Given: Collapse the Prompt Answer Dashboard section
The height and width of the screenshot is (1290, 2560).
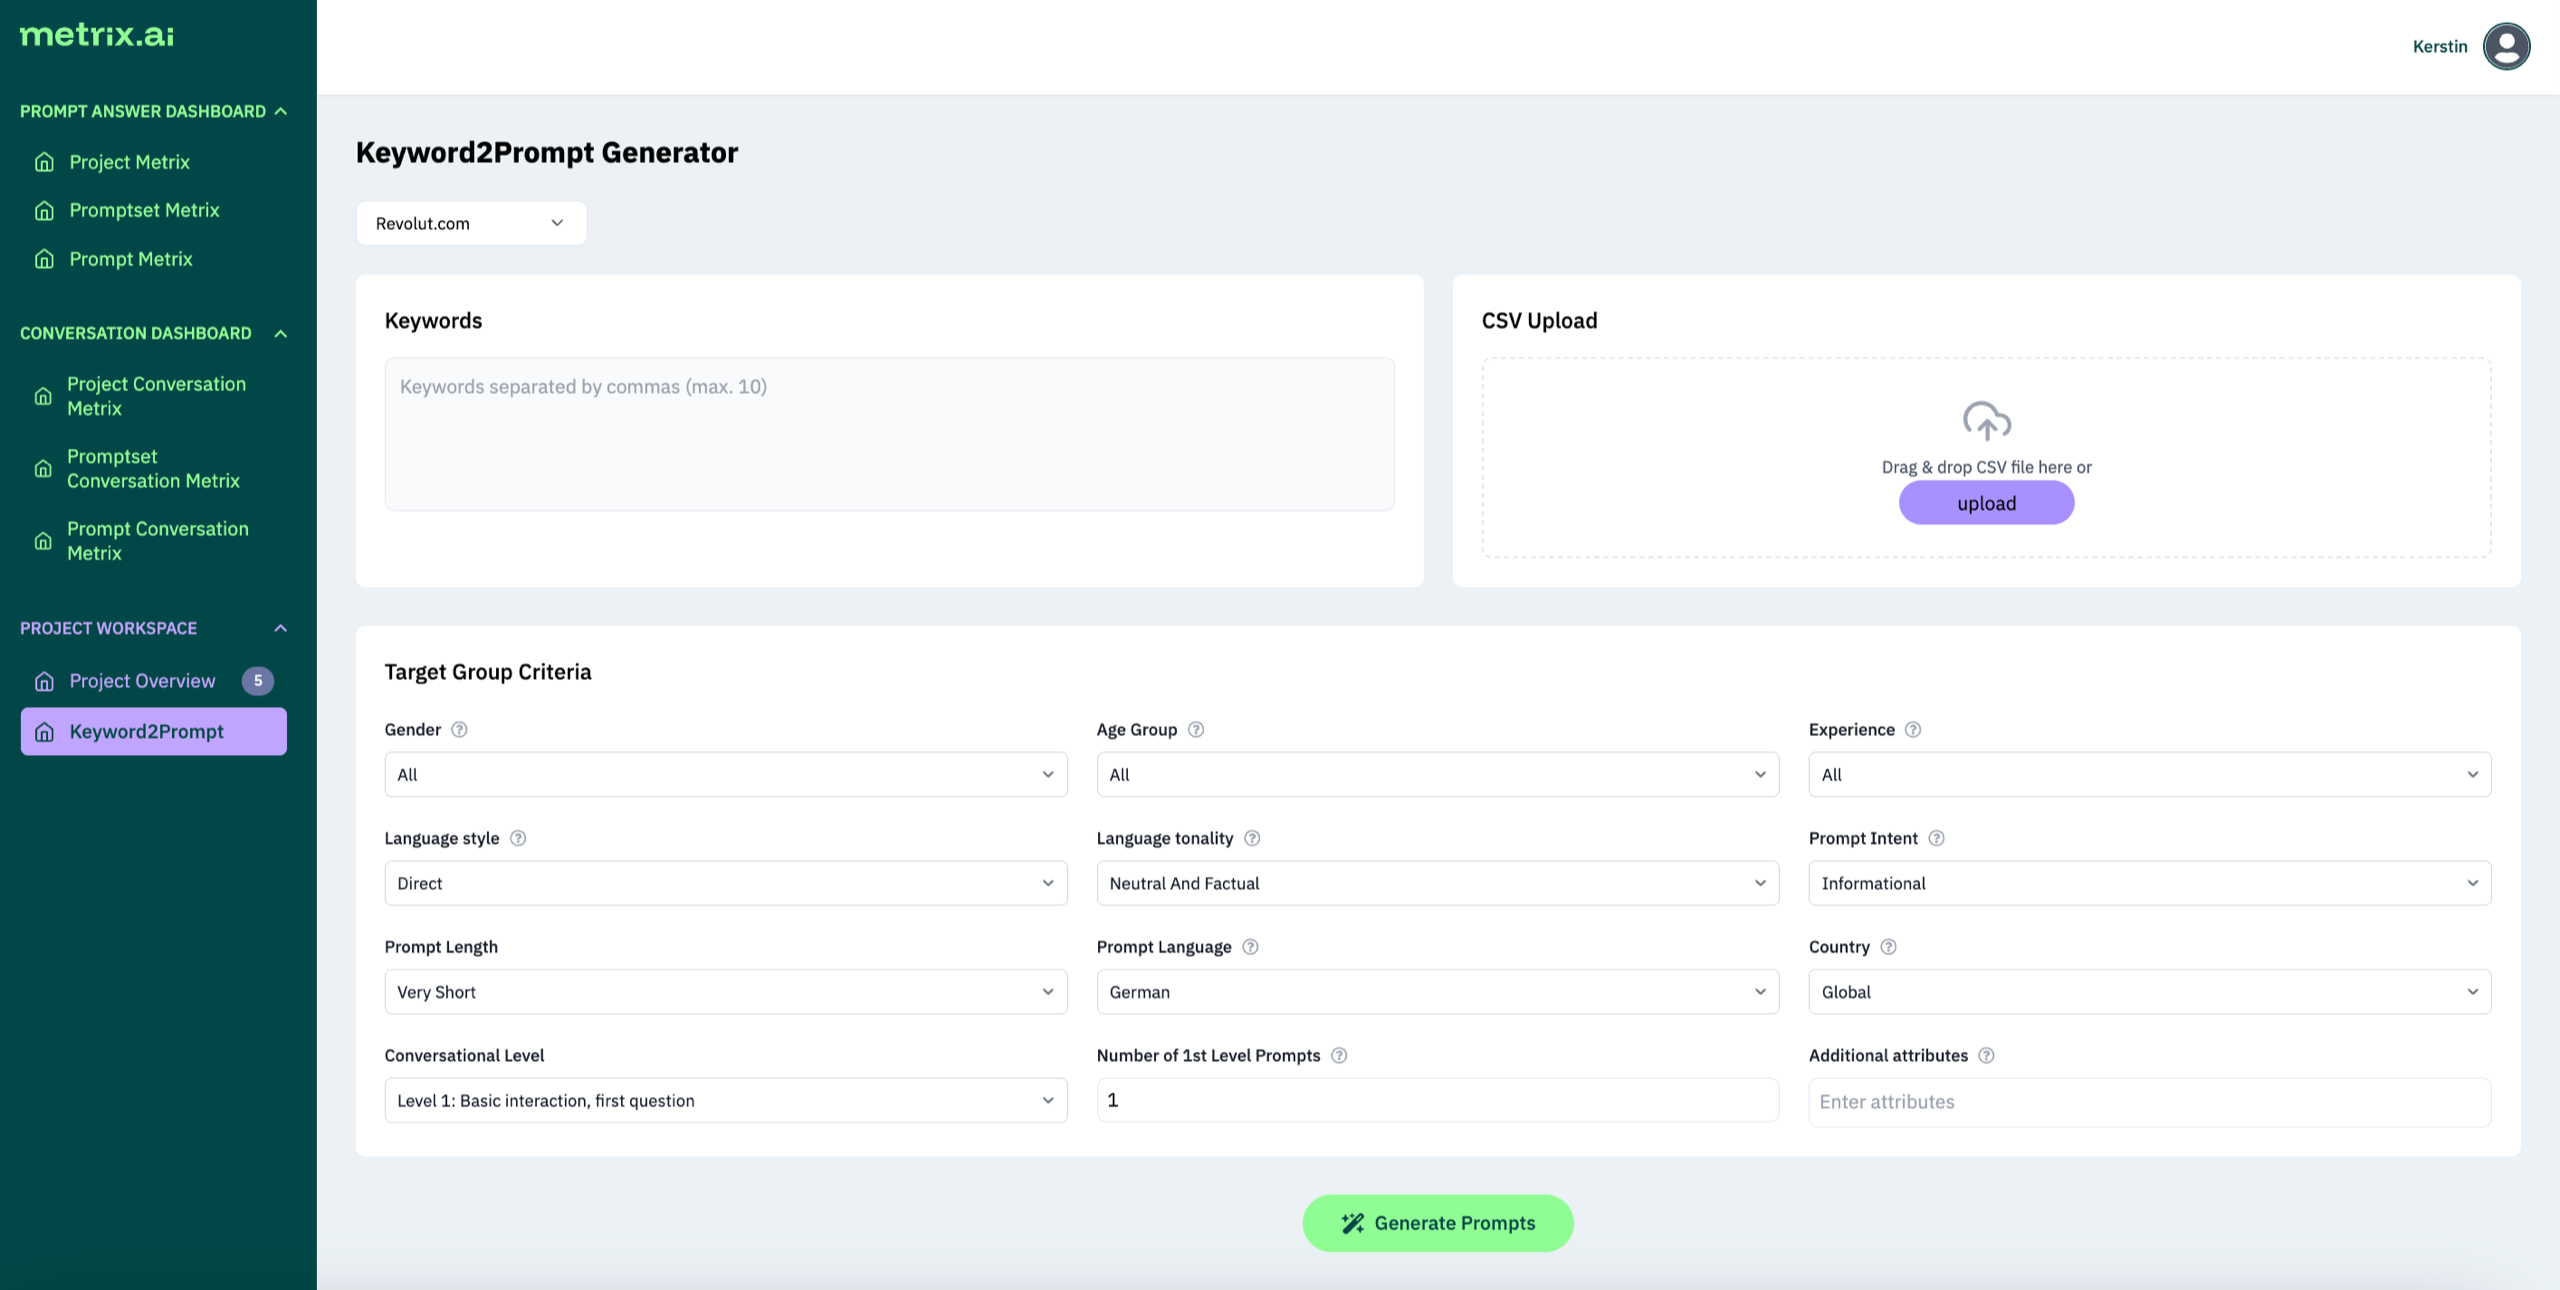Looking at the screenshot, I should click(281, 111).
